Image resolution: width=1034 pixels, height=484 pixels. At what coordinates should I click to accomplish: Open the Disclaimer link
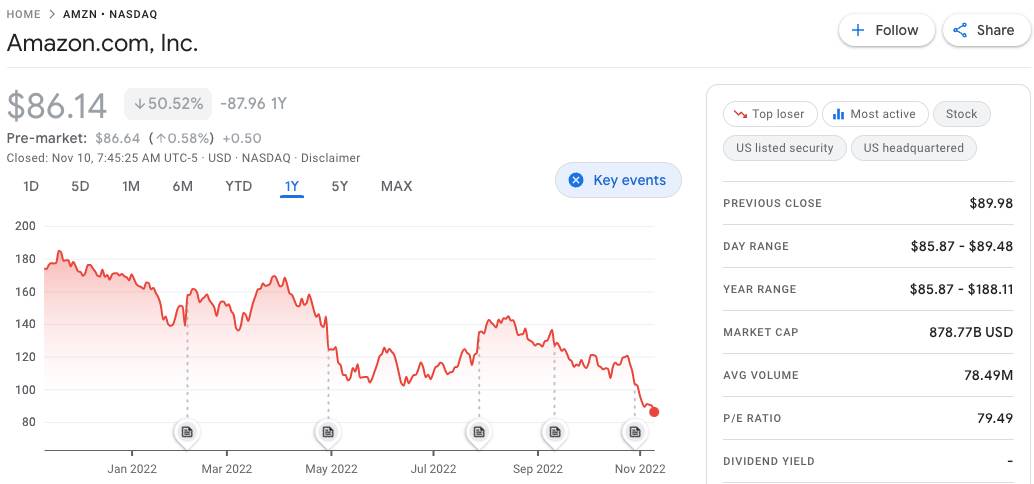(330, 158)
